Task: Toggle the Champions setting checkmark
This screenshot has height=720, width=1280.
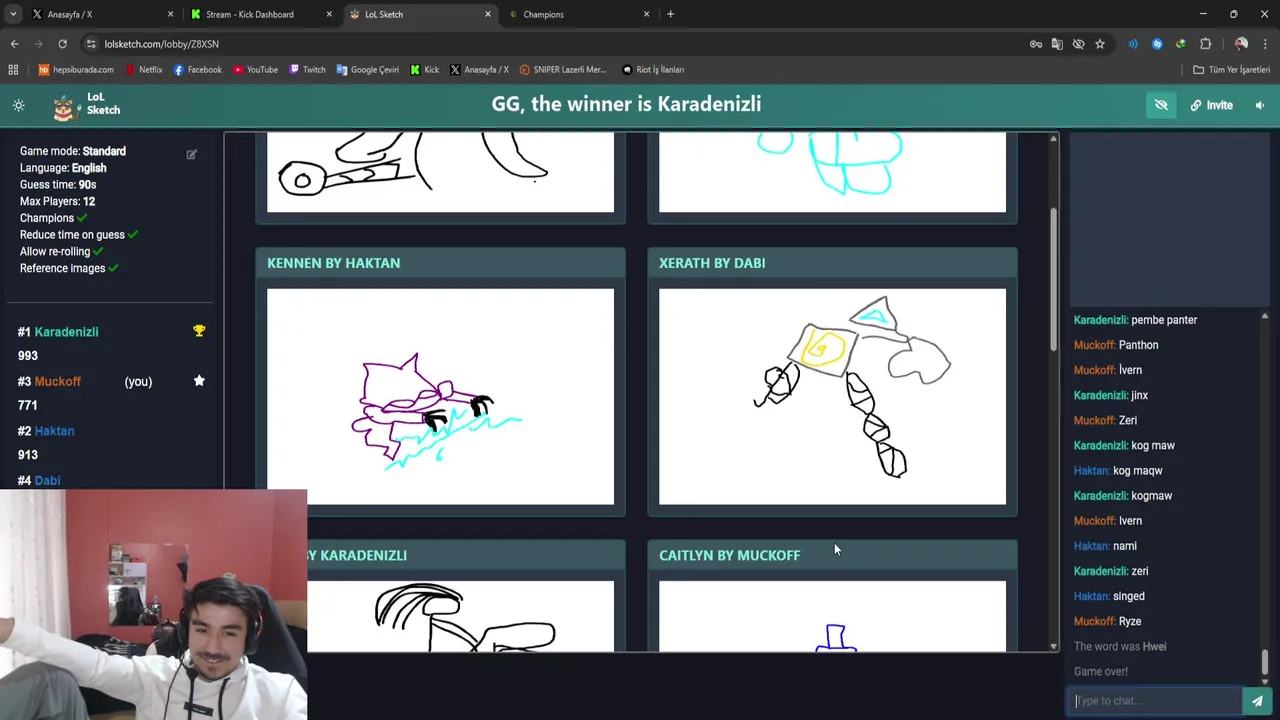Action: click(82, 218)
